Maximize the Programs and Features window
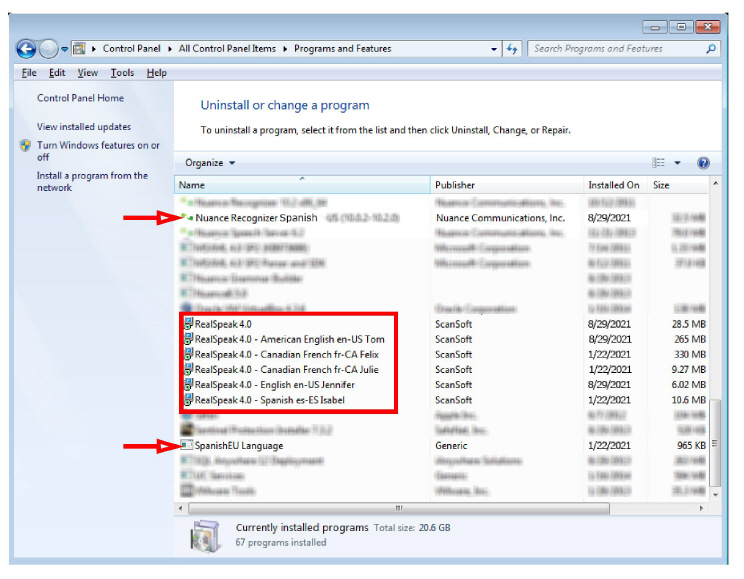 pos(681,28)
